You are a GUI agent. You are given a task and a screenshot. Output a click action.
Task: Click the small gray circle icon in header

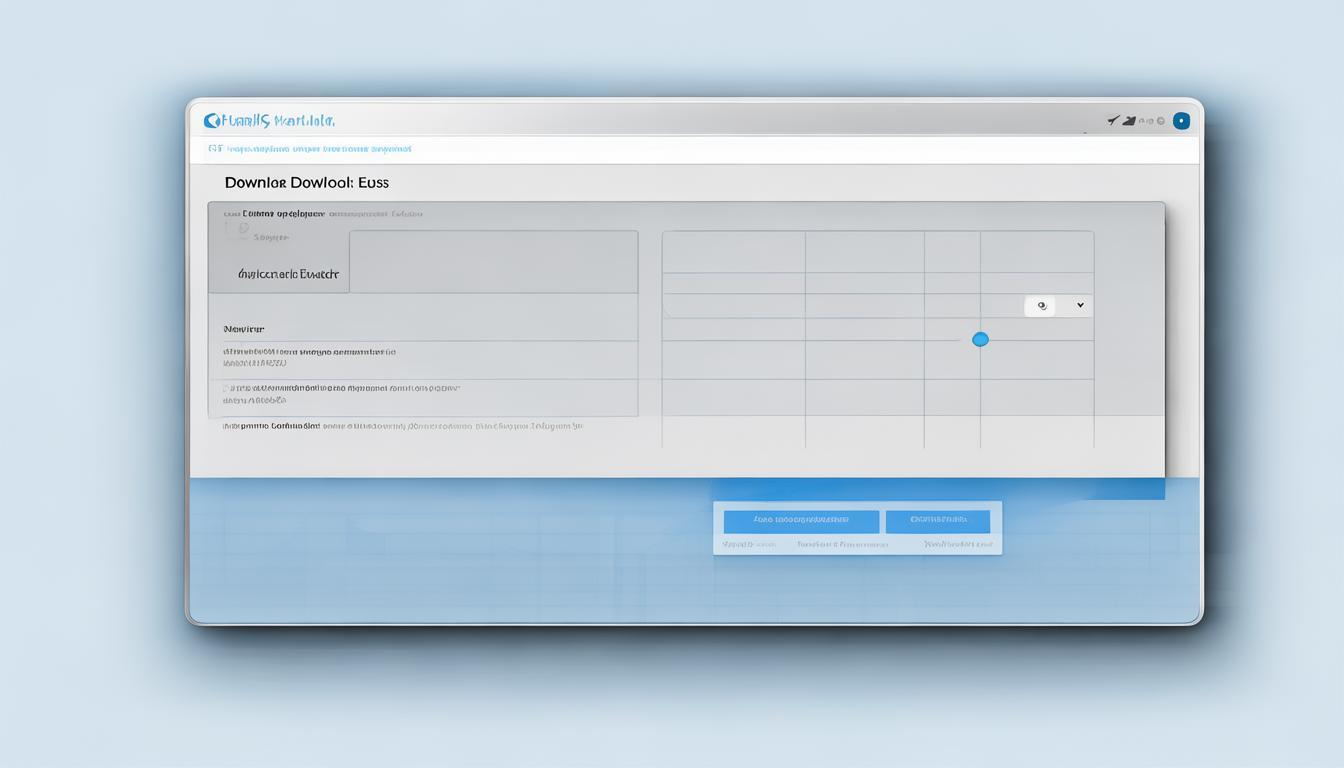tap(1160, 121)
